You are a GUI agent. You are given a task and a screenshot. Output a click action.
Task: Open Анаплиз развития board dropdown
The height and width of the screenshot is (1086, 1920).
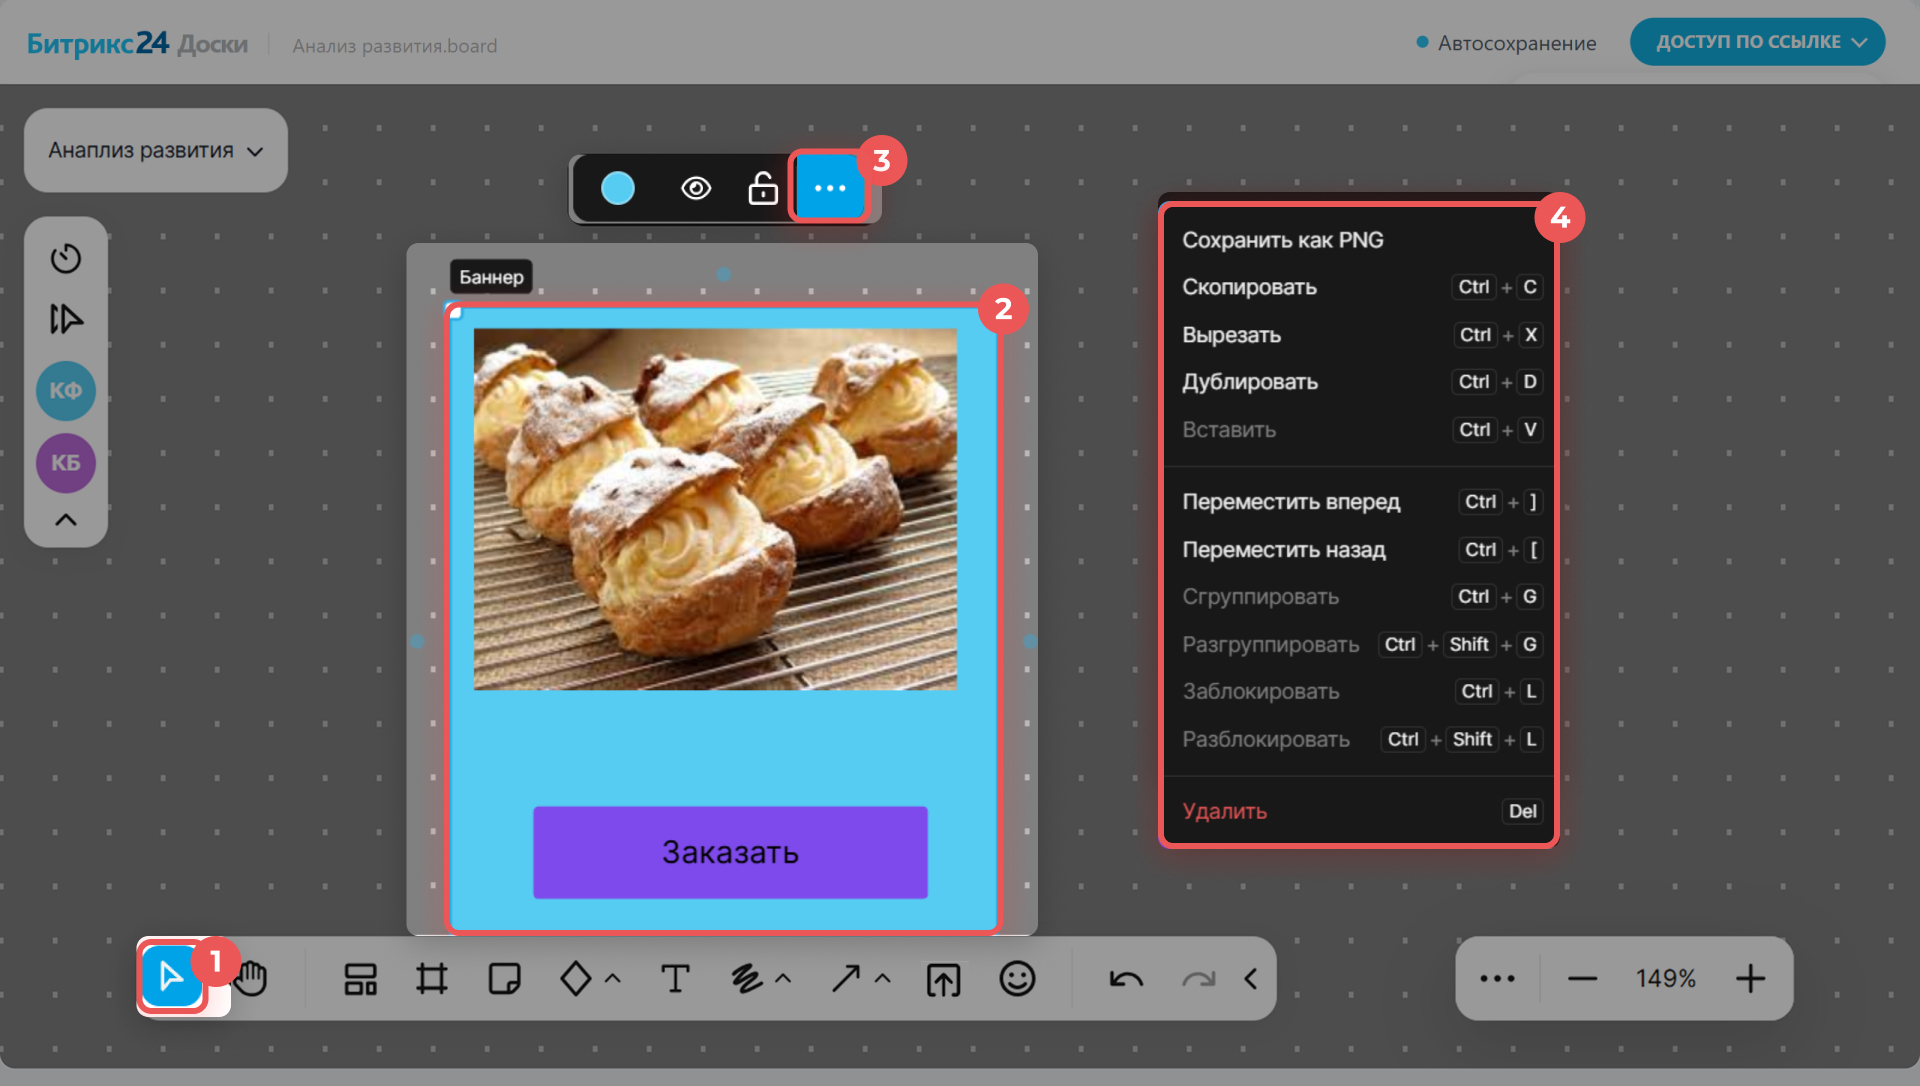(x=156, y=150)
